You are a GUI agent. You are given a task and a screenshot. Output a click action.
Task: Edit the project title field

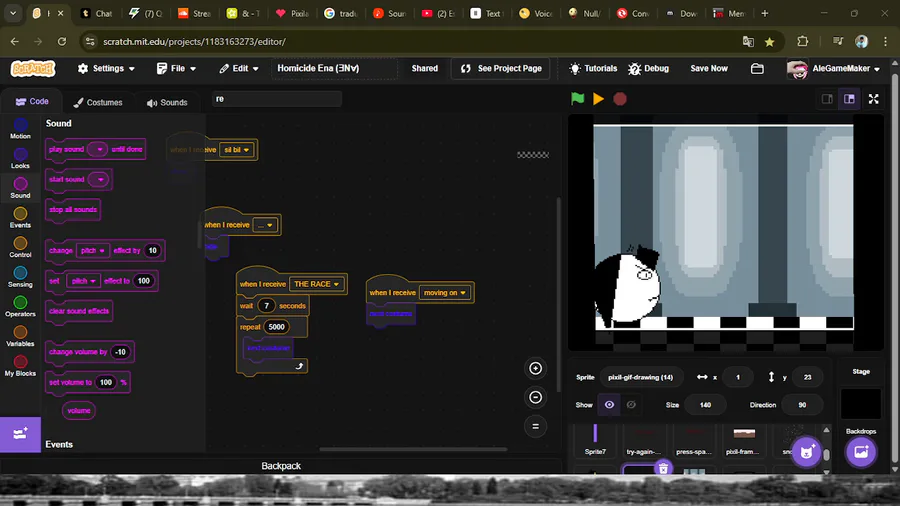coord(335,68)
